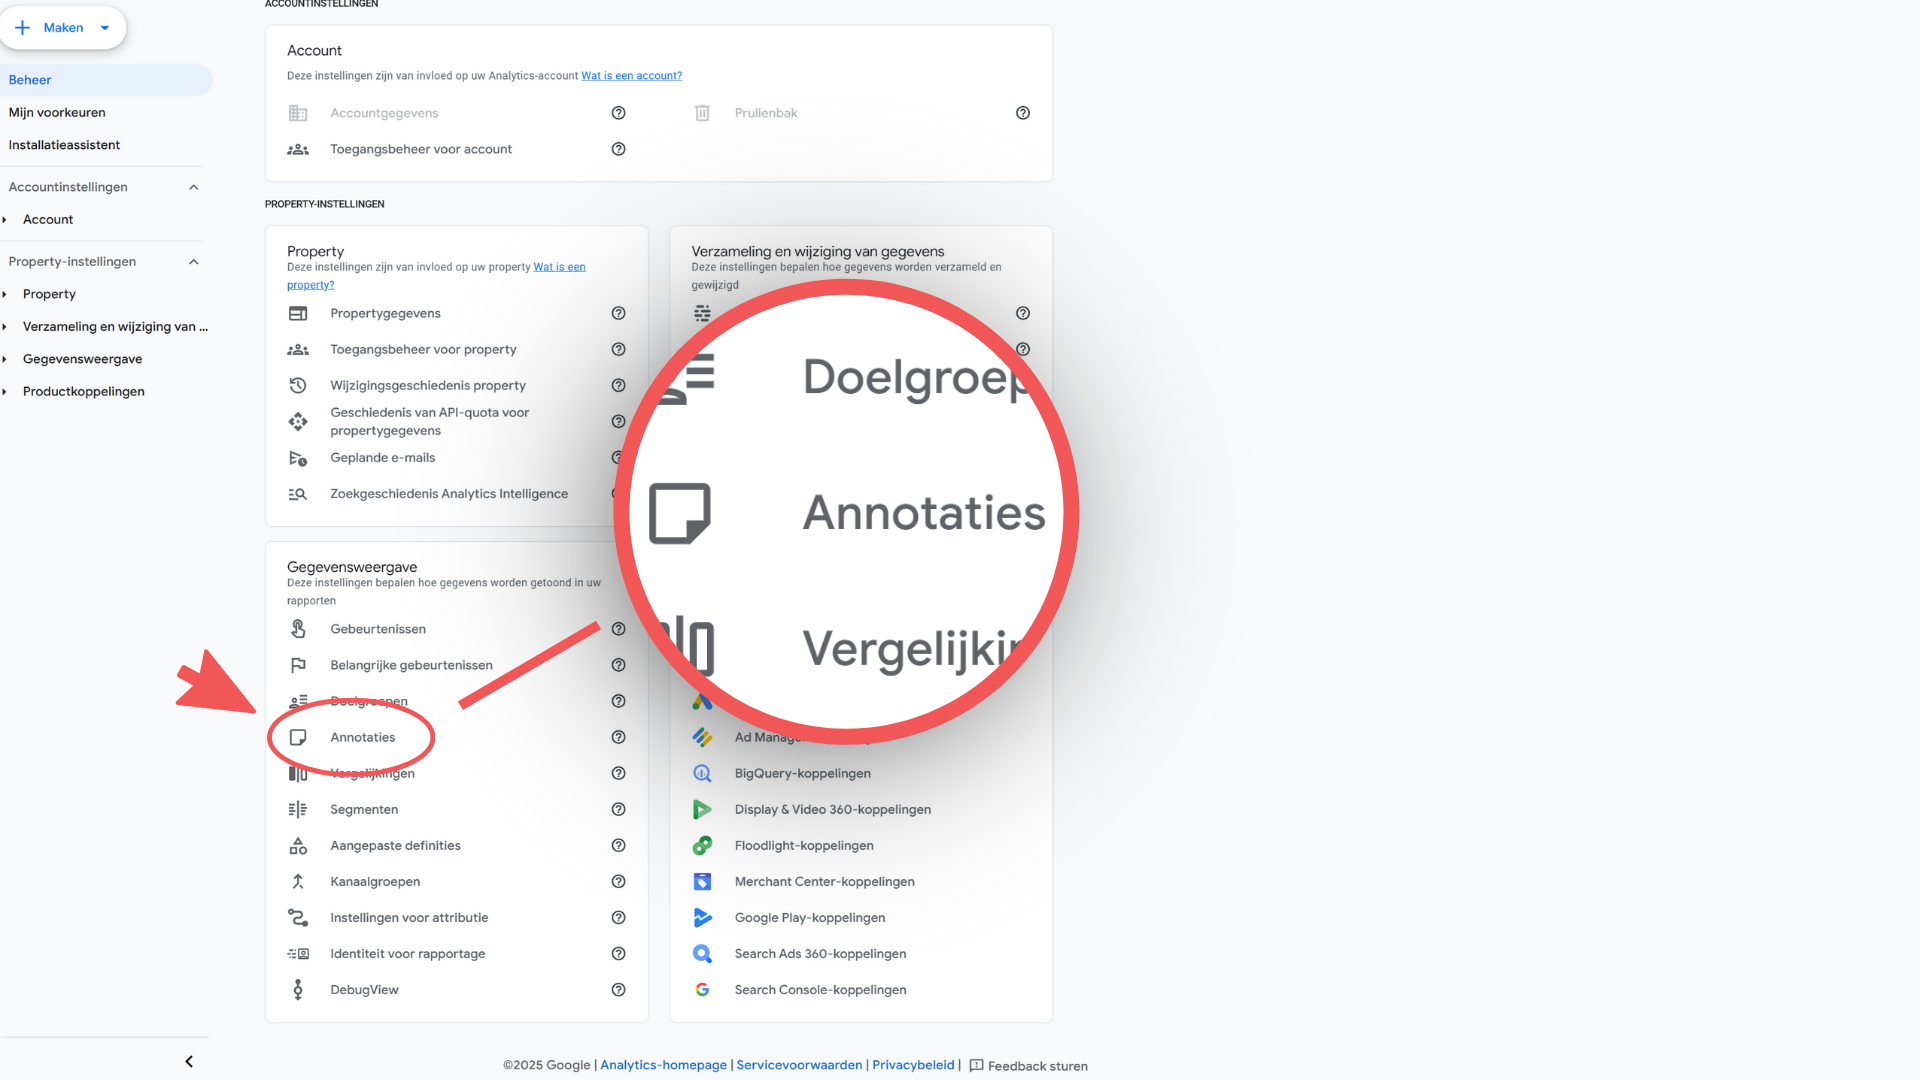This screenshot has width=1920, height=1080.
Task: Click the Prullenbak trash icon
Action: coord(702,113)
